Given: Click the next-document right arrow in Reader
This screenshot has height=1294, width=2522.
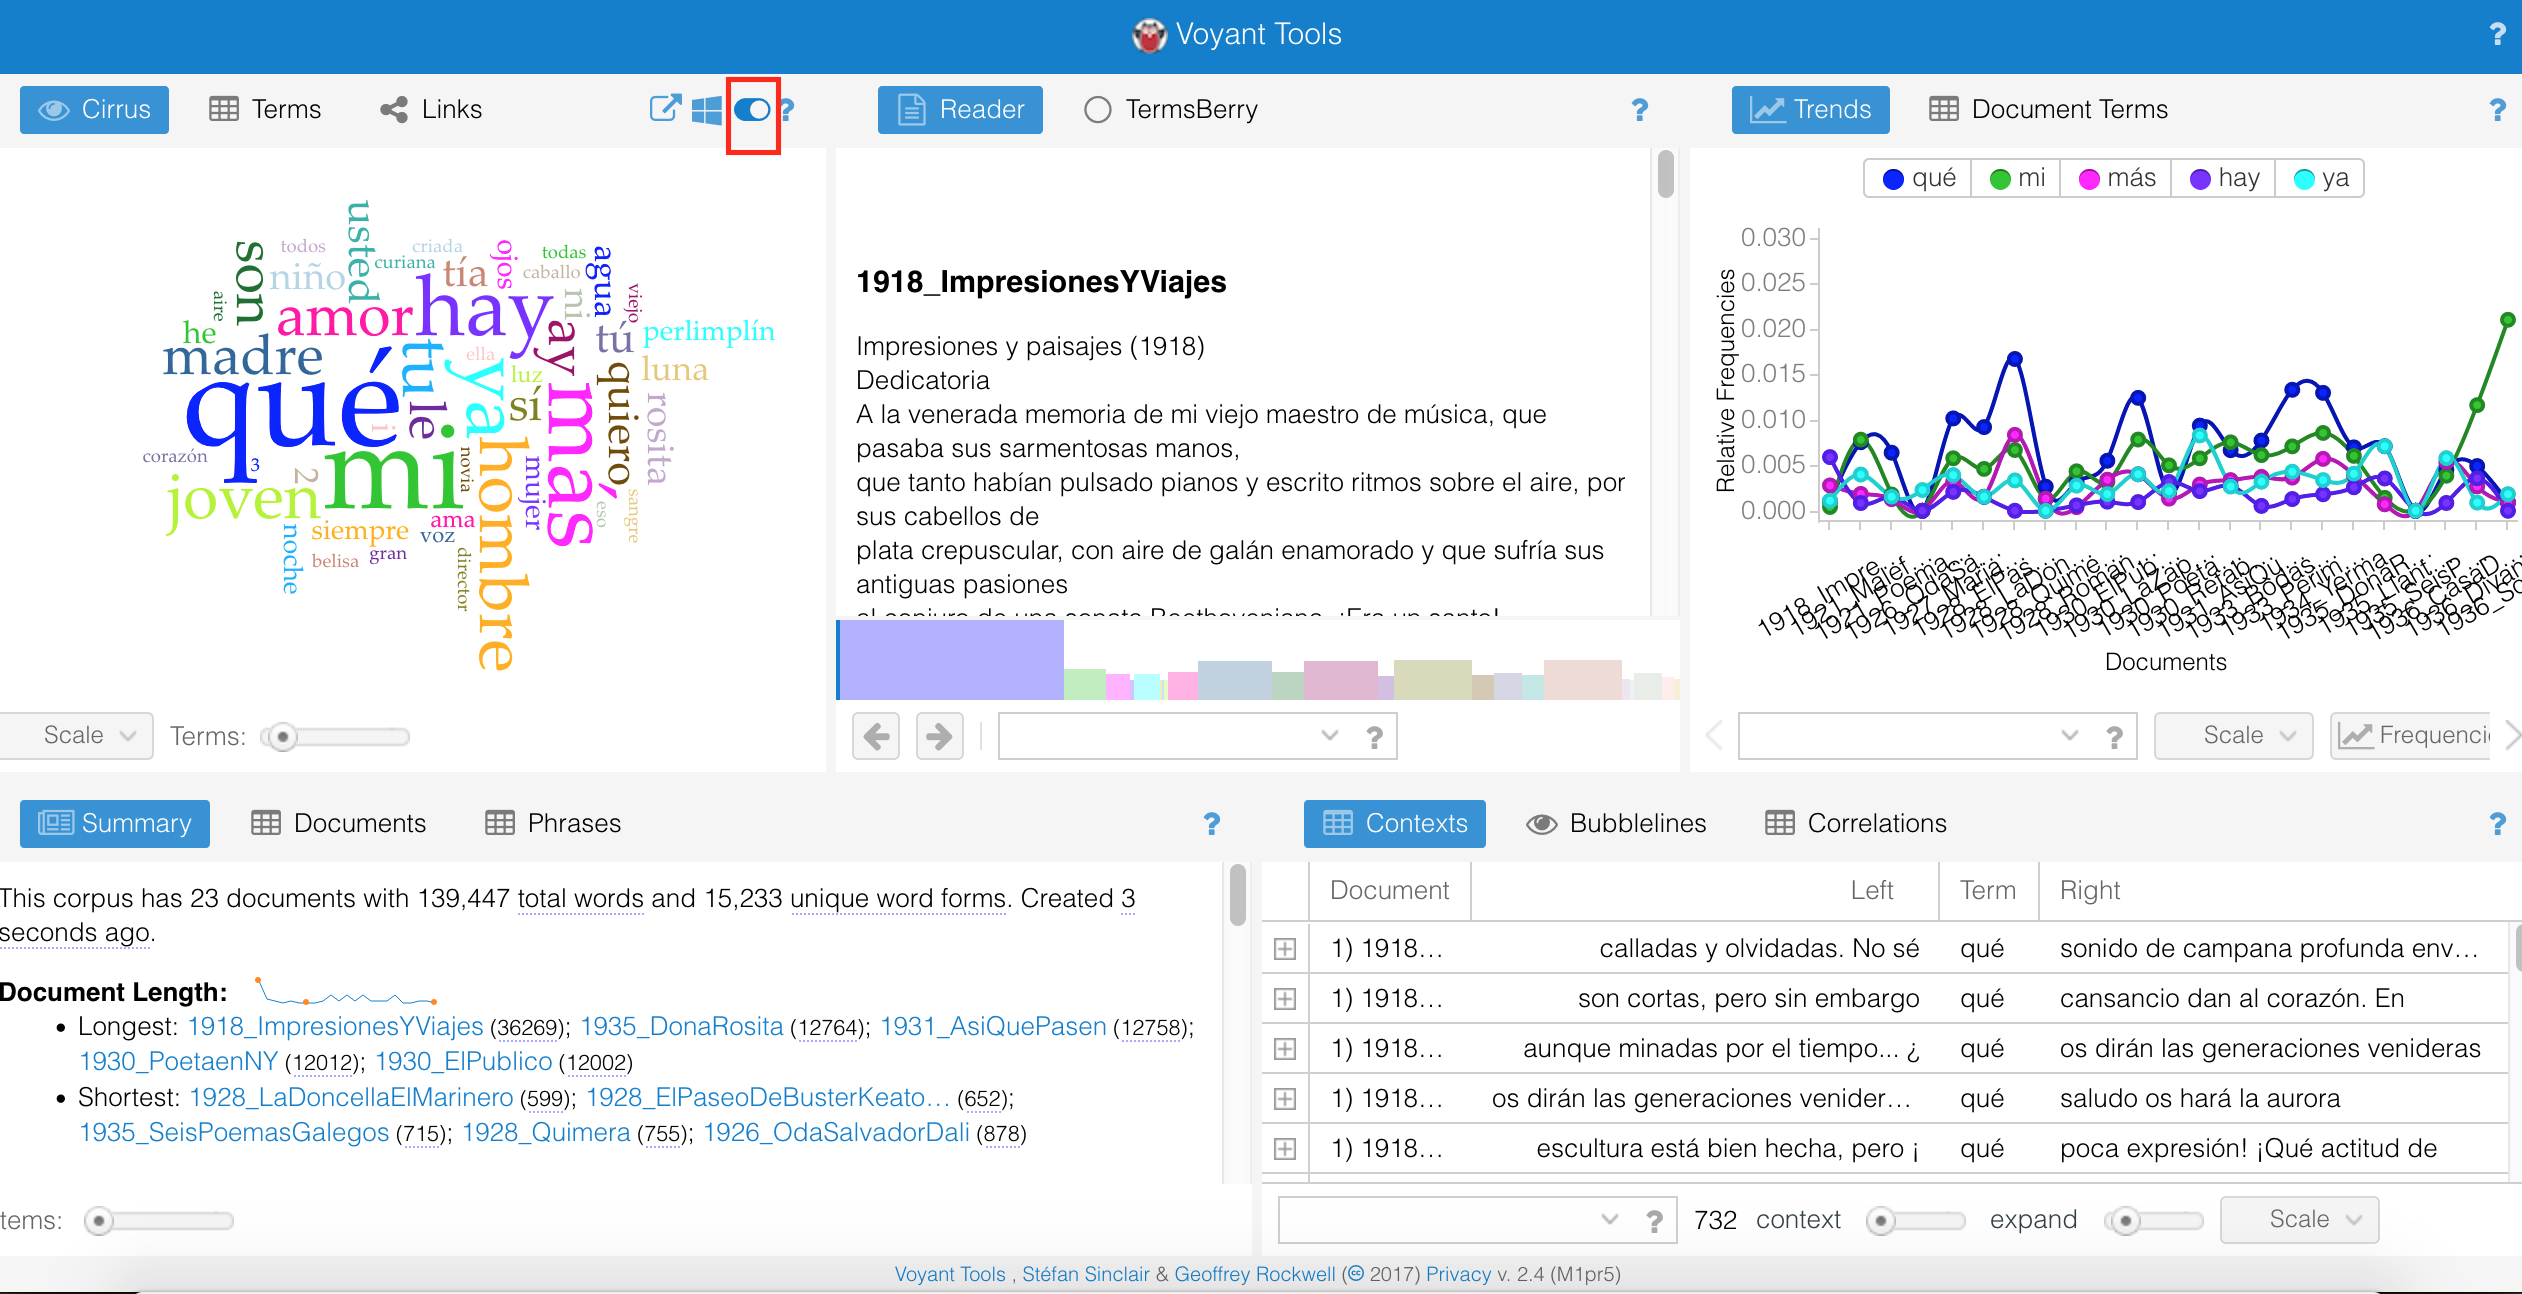Looking at the screenshot, I should coord(939,737).
